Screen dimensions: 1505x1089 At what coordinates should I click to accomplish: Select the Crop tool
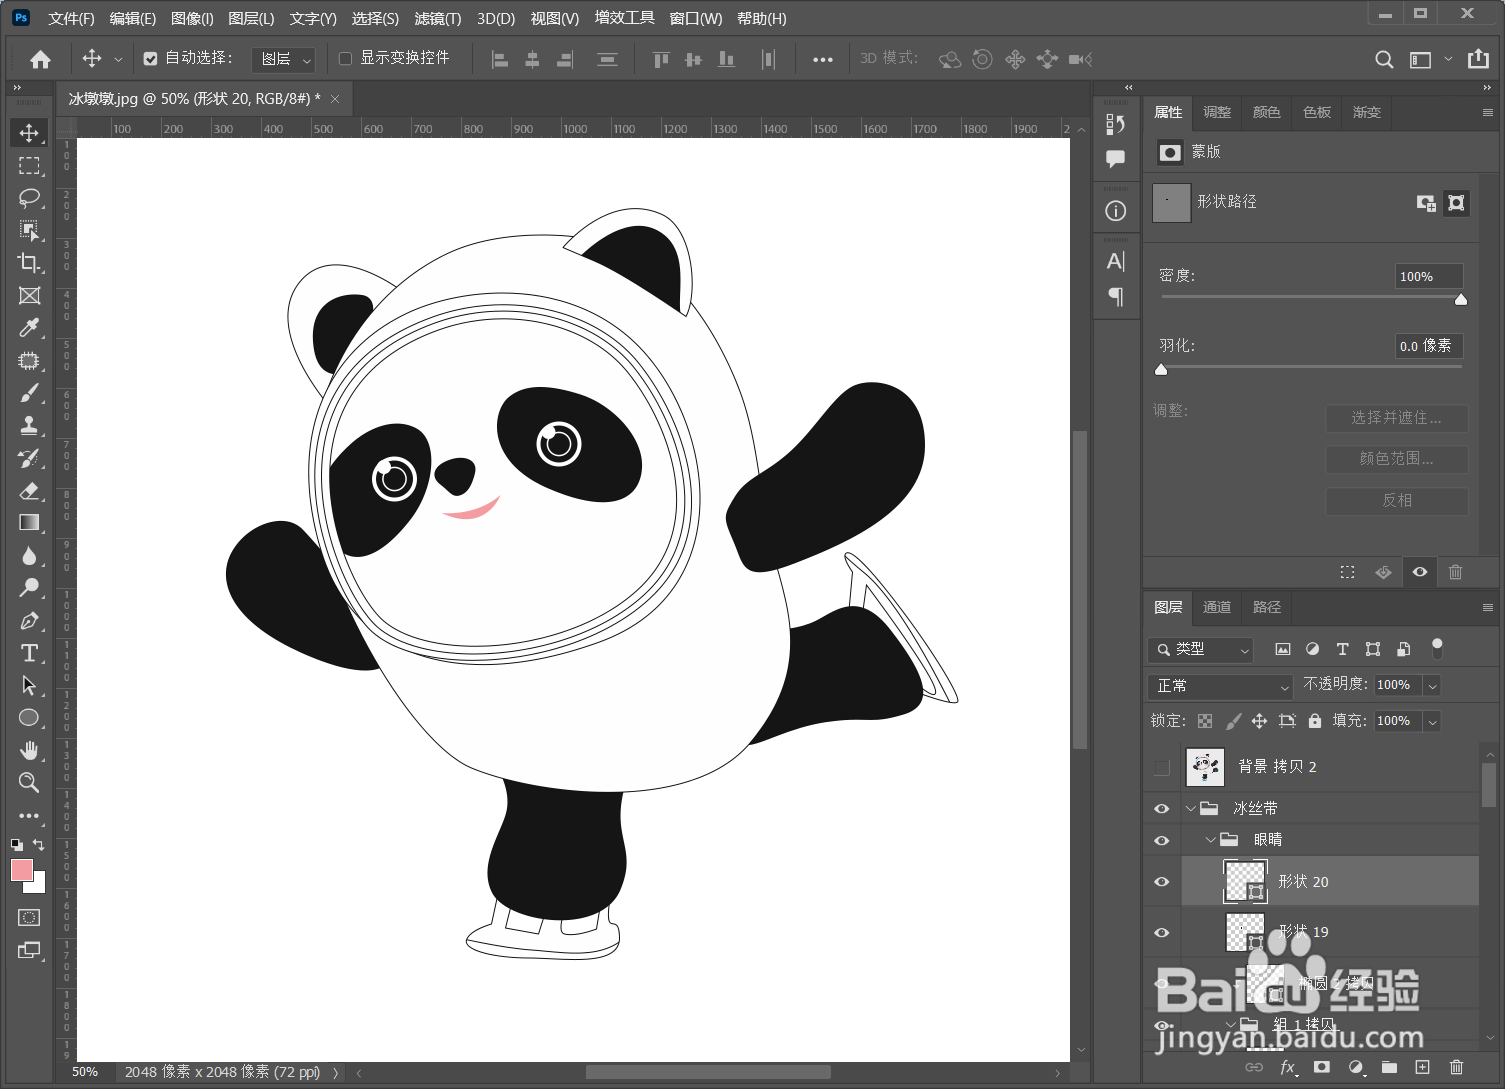pyautogui.click(x=29, y=263)
